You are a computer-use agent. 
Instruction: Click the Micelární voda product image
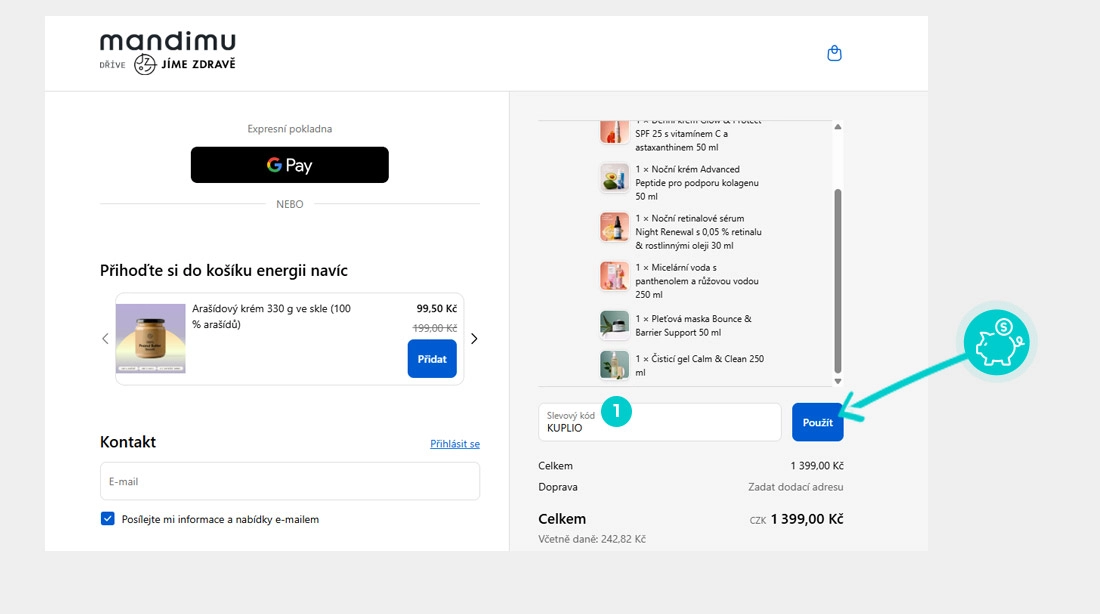[x=614, y=276]
